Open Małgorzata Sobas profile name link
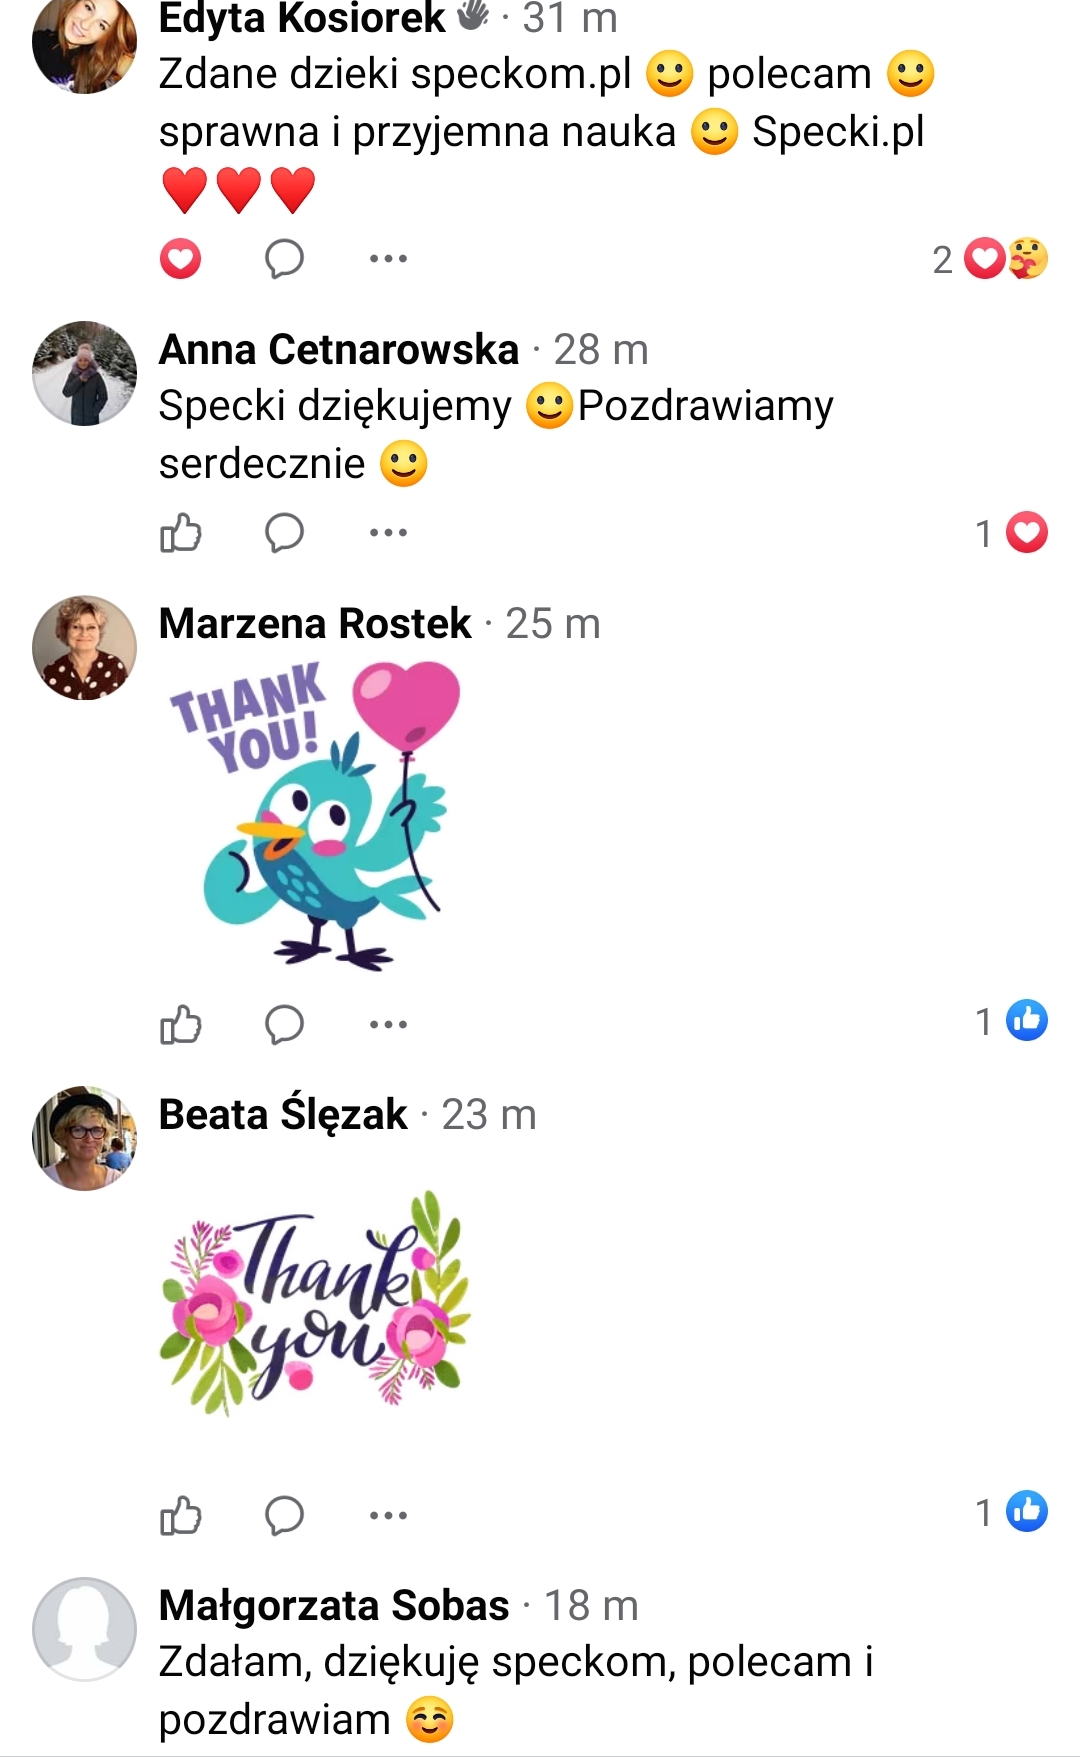This screenshot has width=1080, height=1757. 334,1605
